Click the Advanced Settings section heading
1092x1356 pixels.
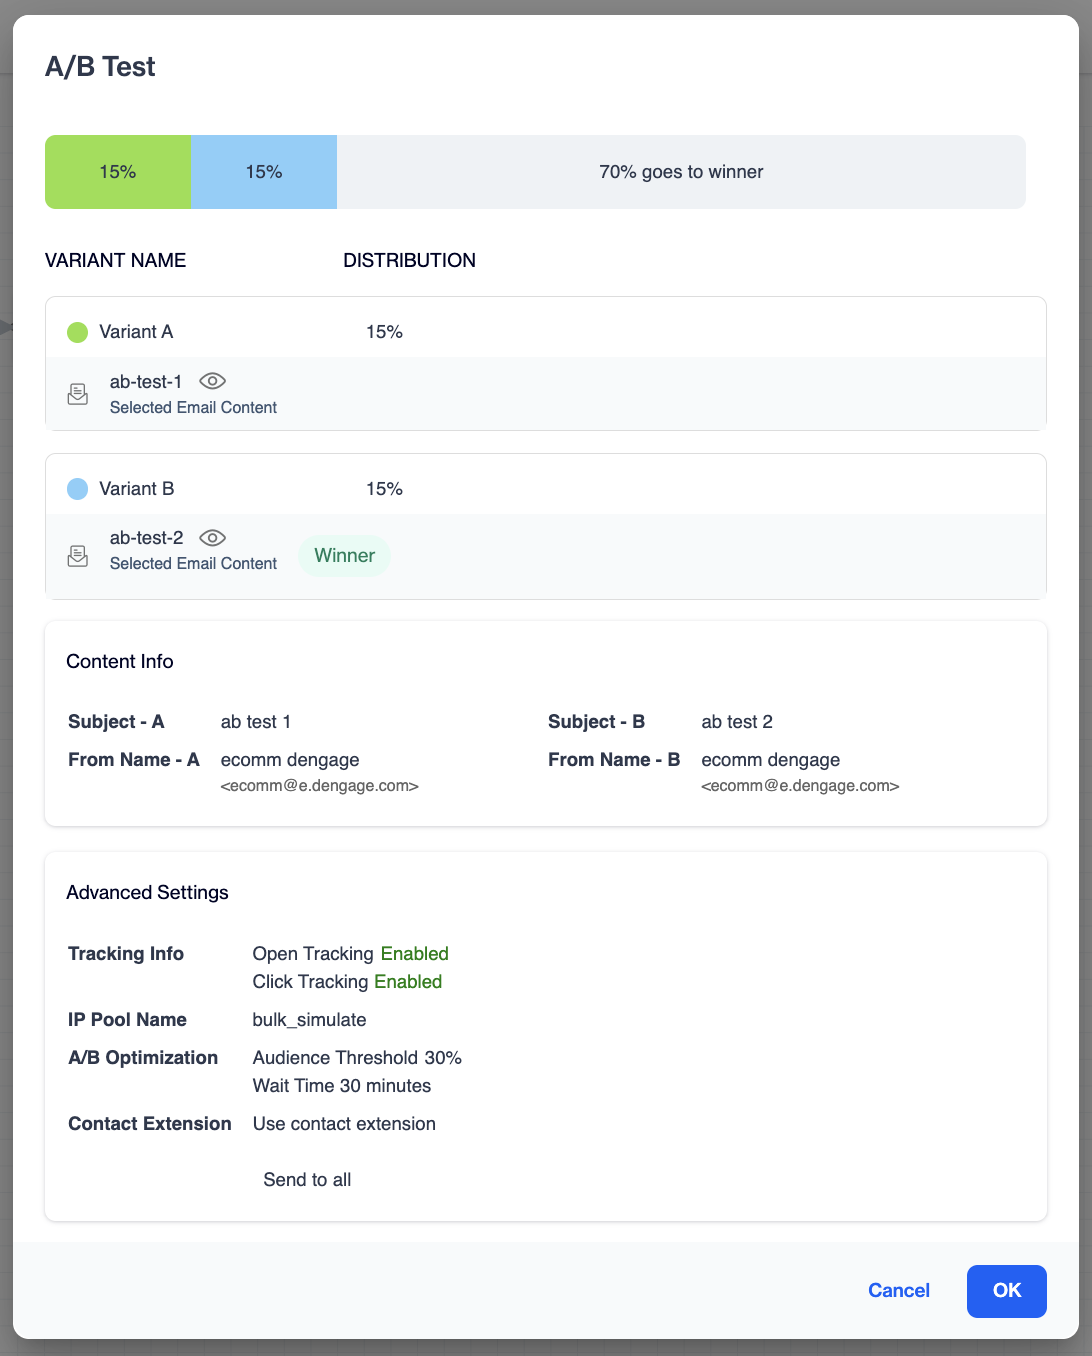[x=147, y=893]
